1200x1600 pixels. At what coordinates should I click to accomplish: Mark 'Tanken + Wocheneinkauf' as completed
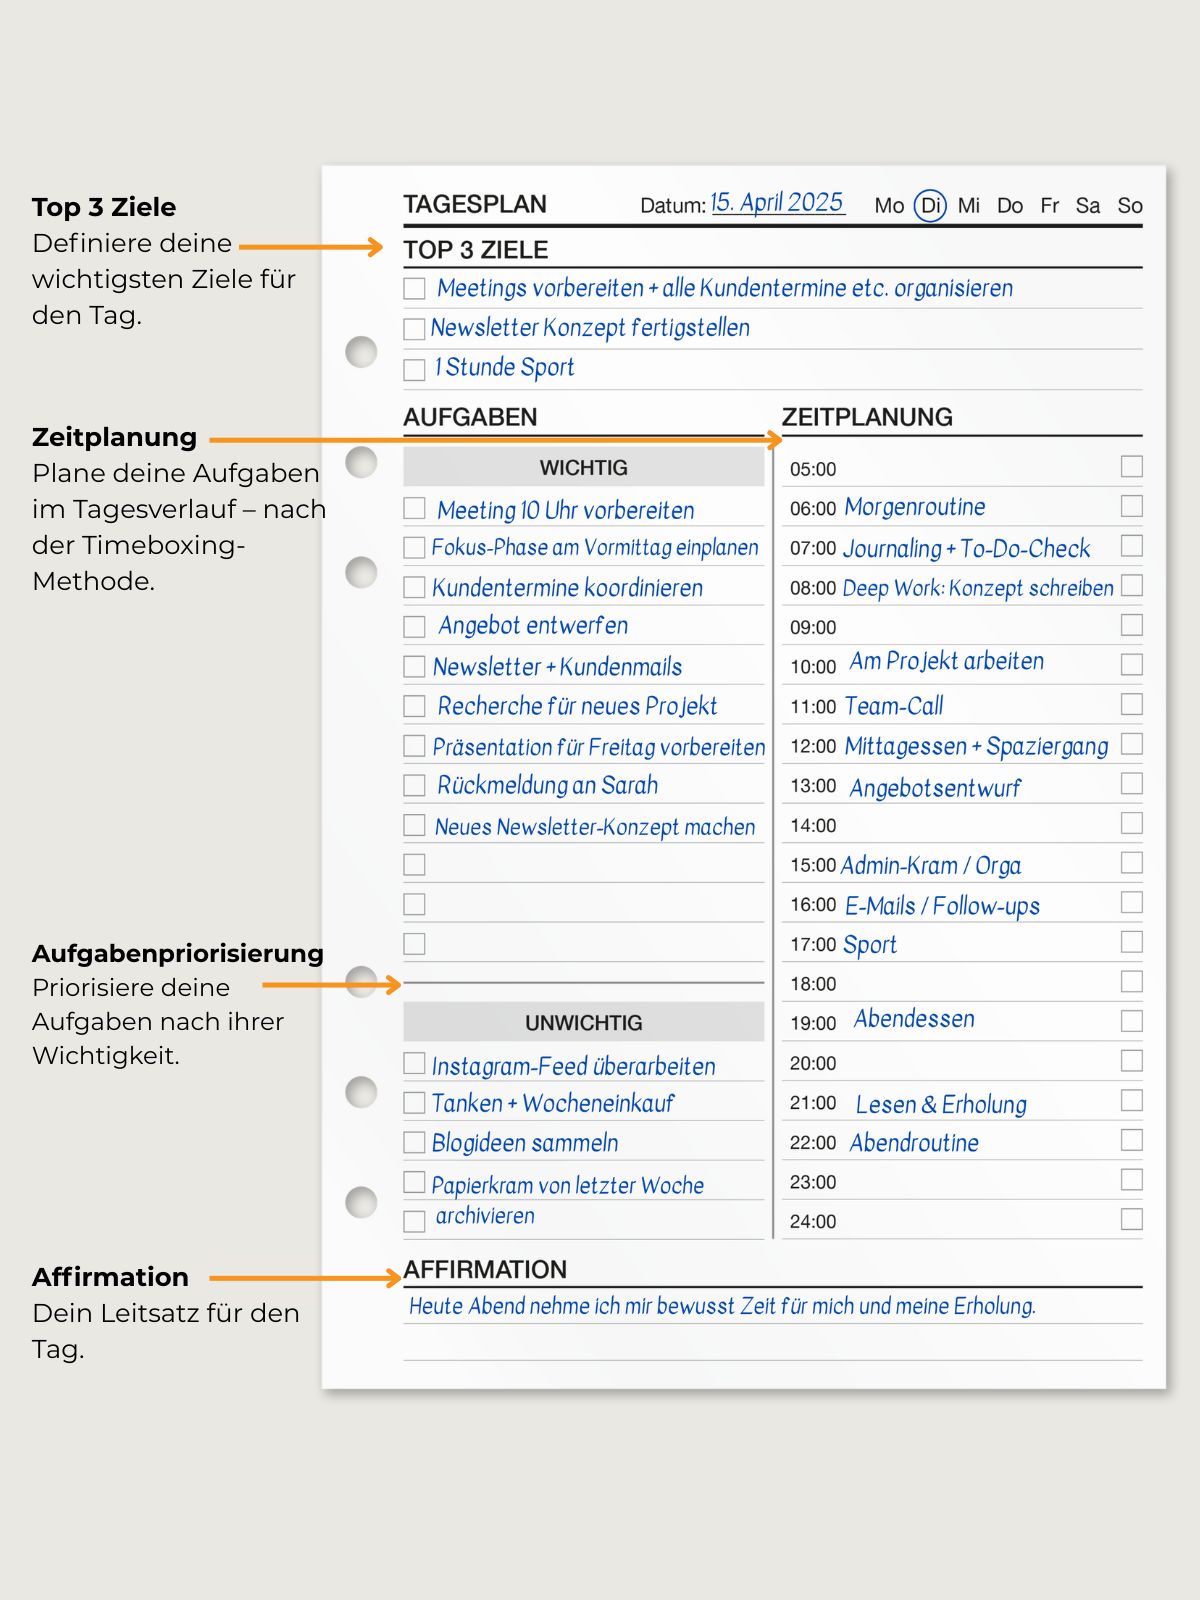pyautogui.click(x=414, y=1102)
